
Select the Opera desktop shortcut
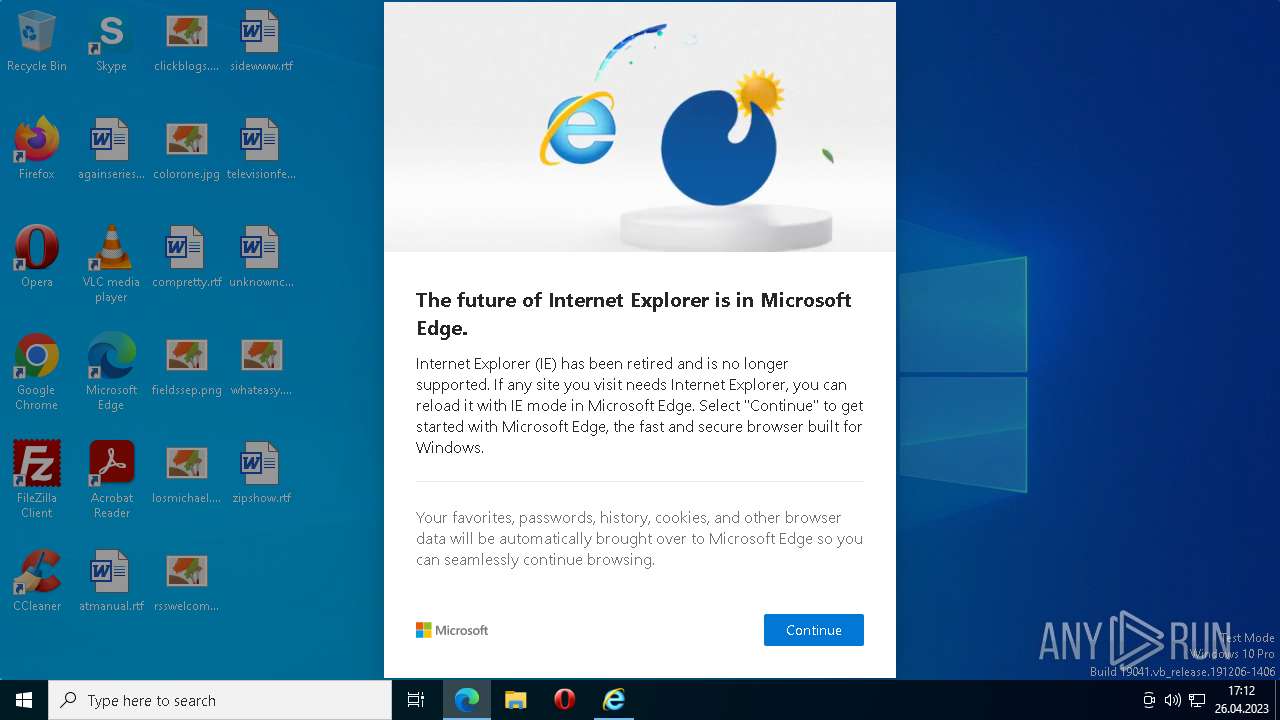tap(37, 258)
